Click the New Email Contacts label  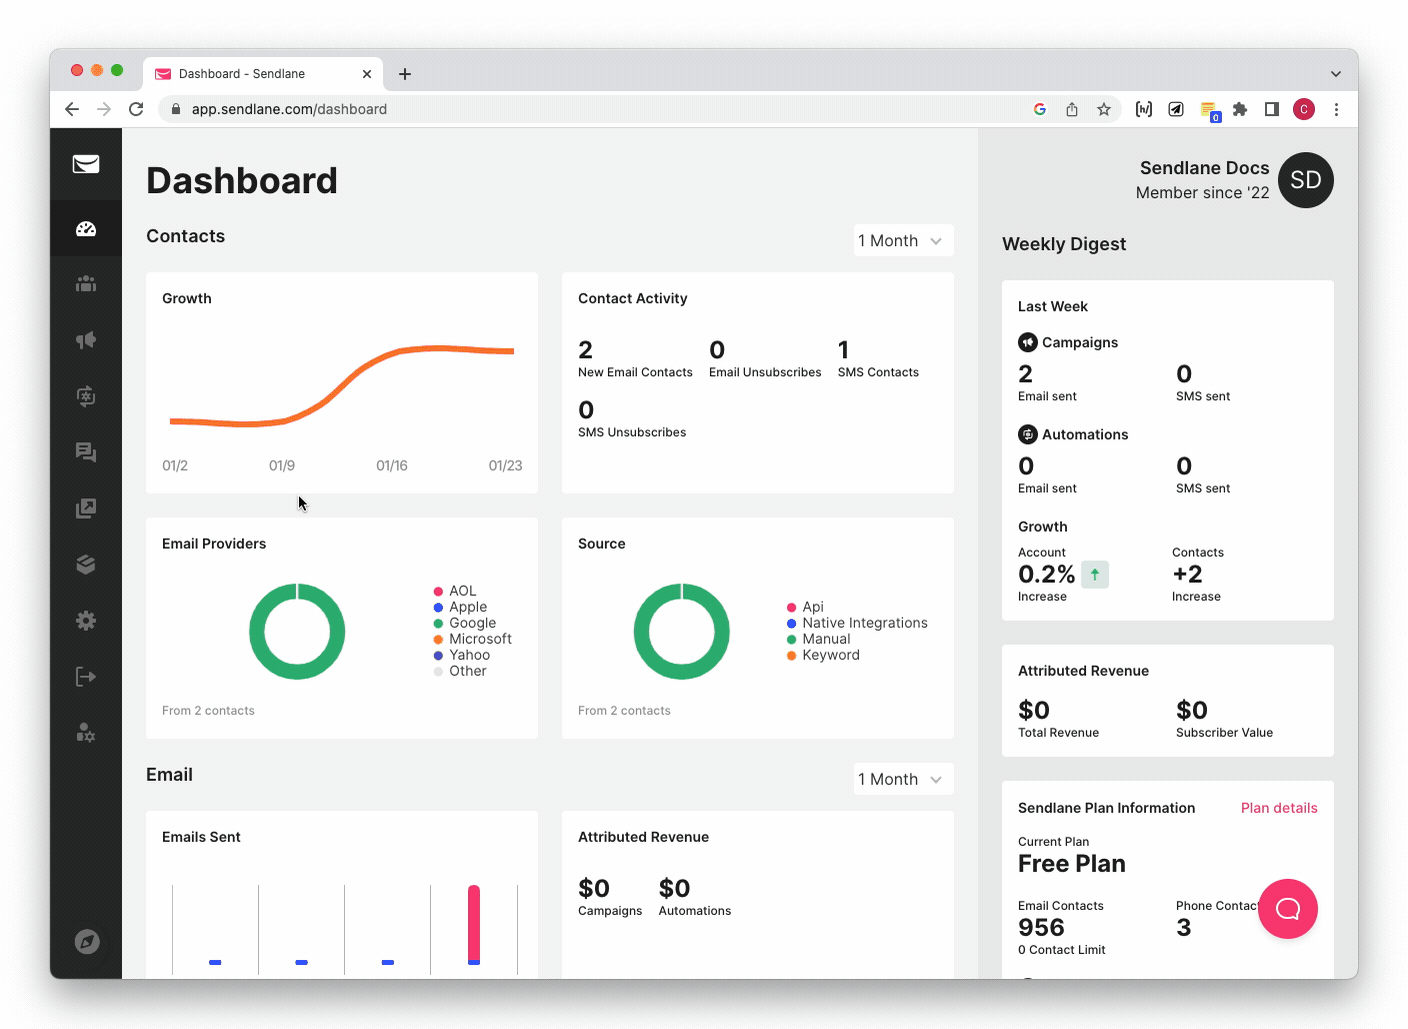[x=635, y=372]
